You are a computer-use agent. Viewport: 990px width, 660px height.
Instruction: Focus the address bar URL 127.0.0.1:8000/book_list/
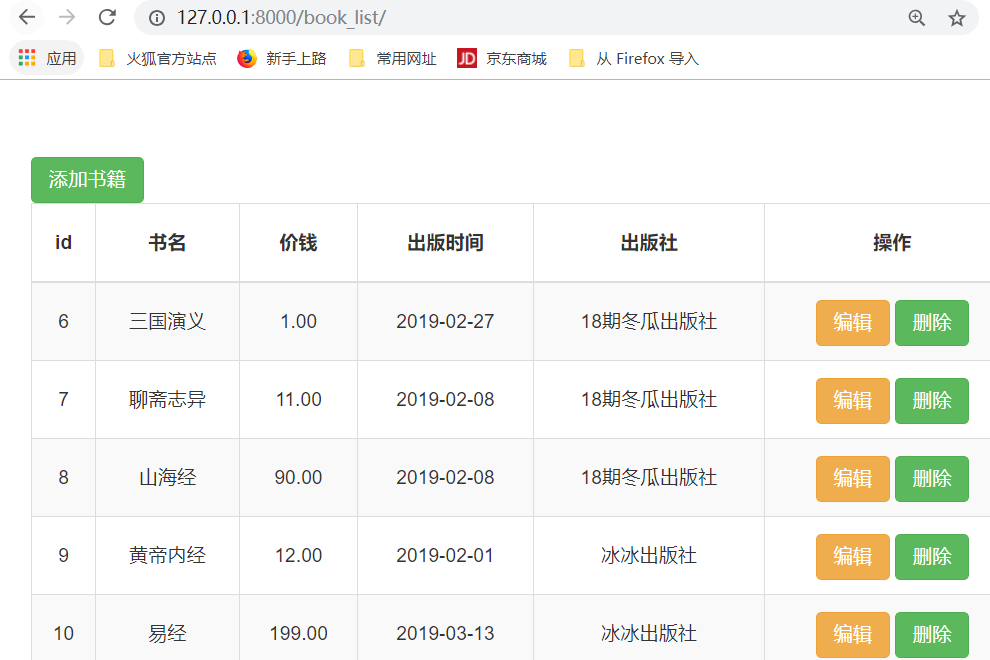pos(282,18)
